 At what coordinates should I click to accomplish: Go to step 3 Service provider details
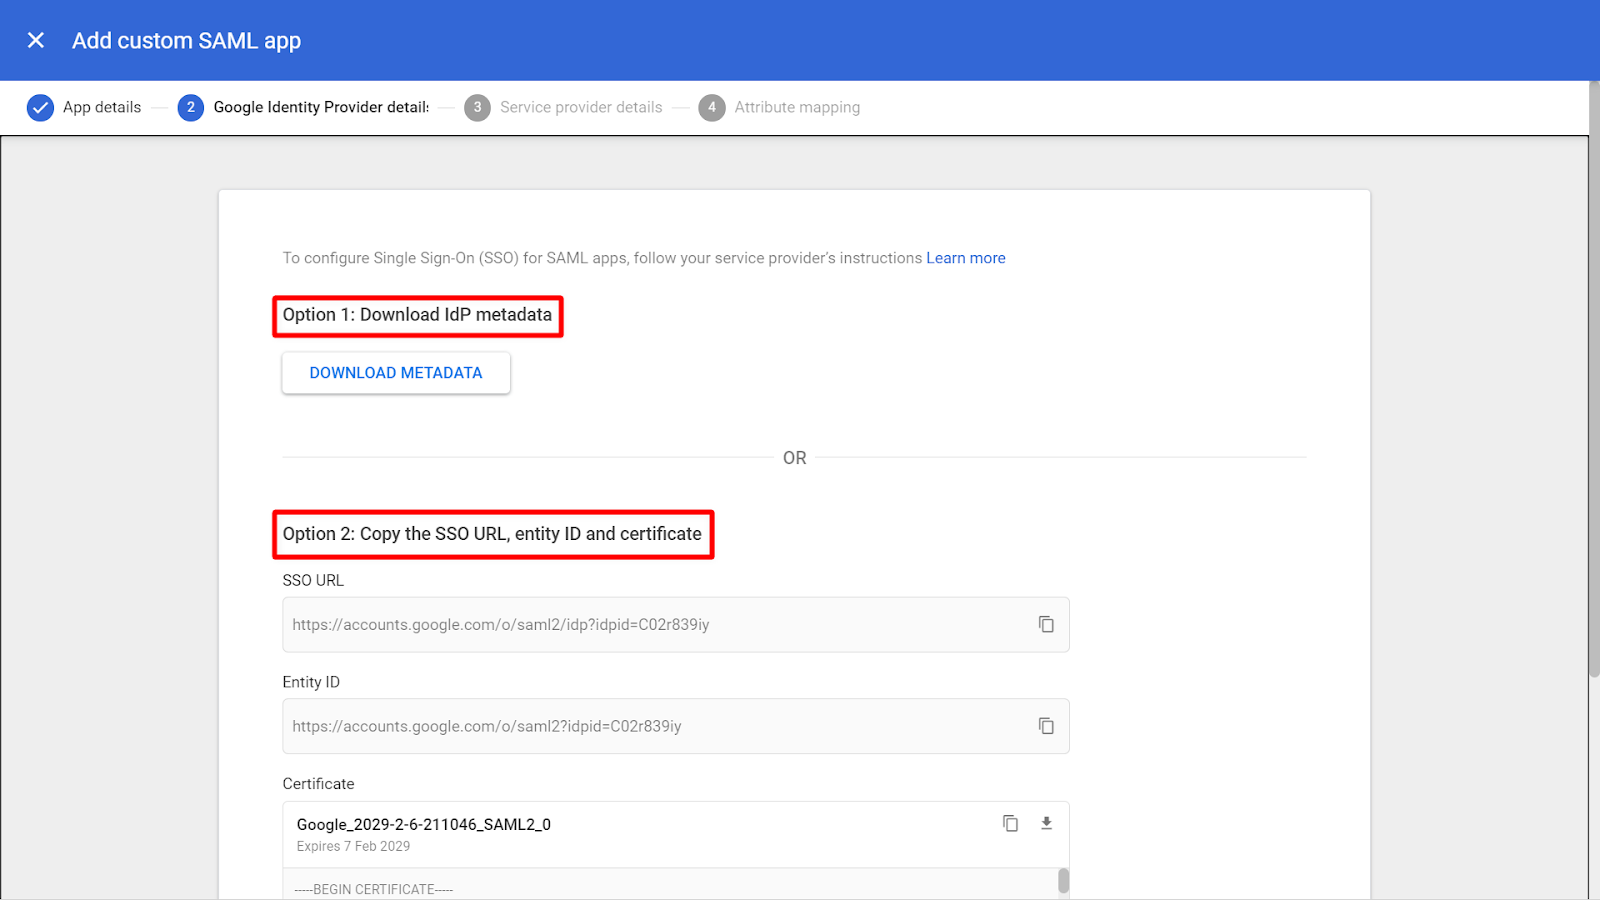click(563, 107)
